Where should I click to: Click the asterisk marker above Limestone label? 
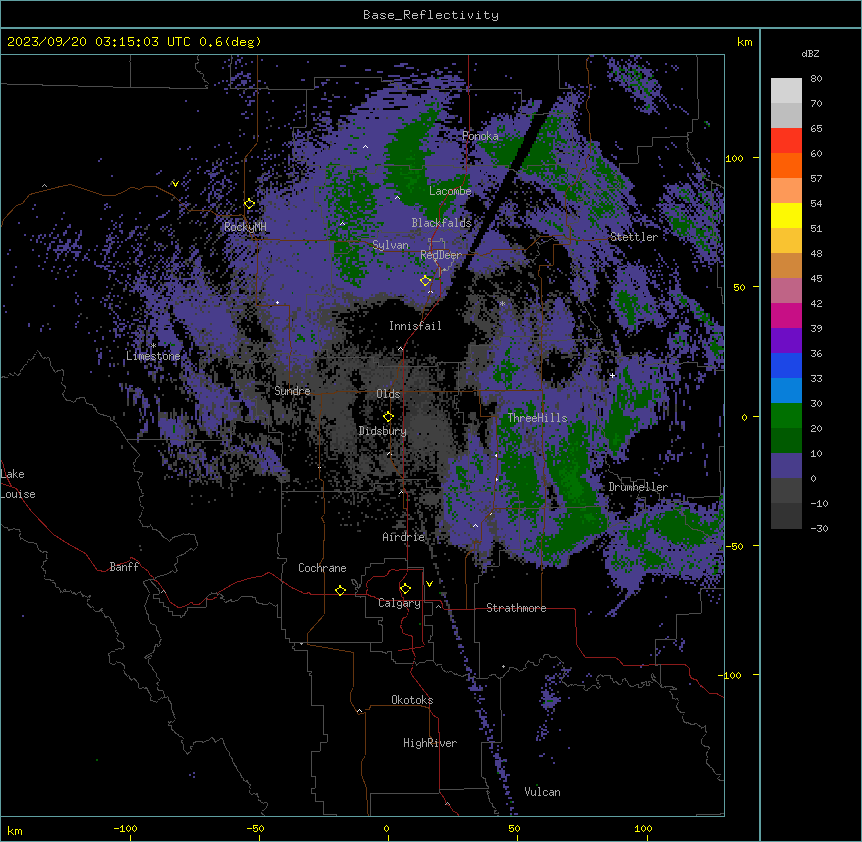(153, 346)
